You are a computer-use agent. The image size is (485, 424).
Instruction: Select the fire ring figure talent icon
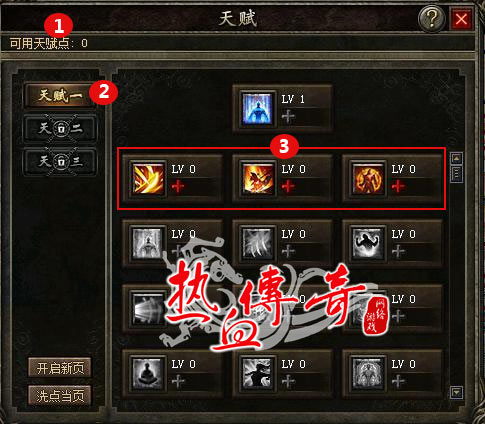(367, 179)
